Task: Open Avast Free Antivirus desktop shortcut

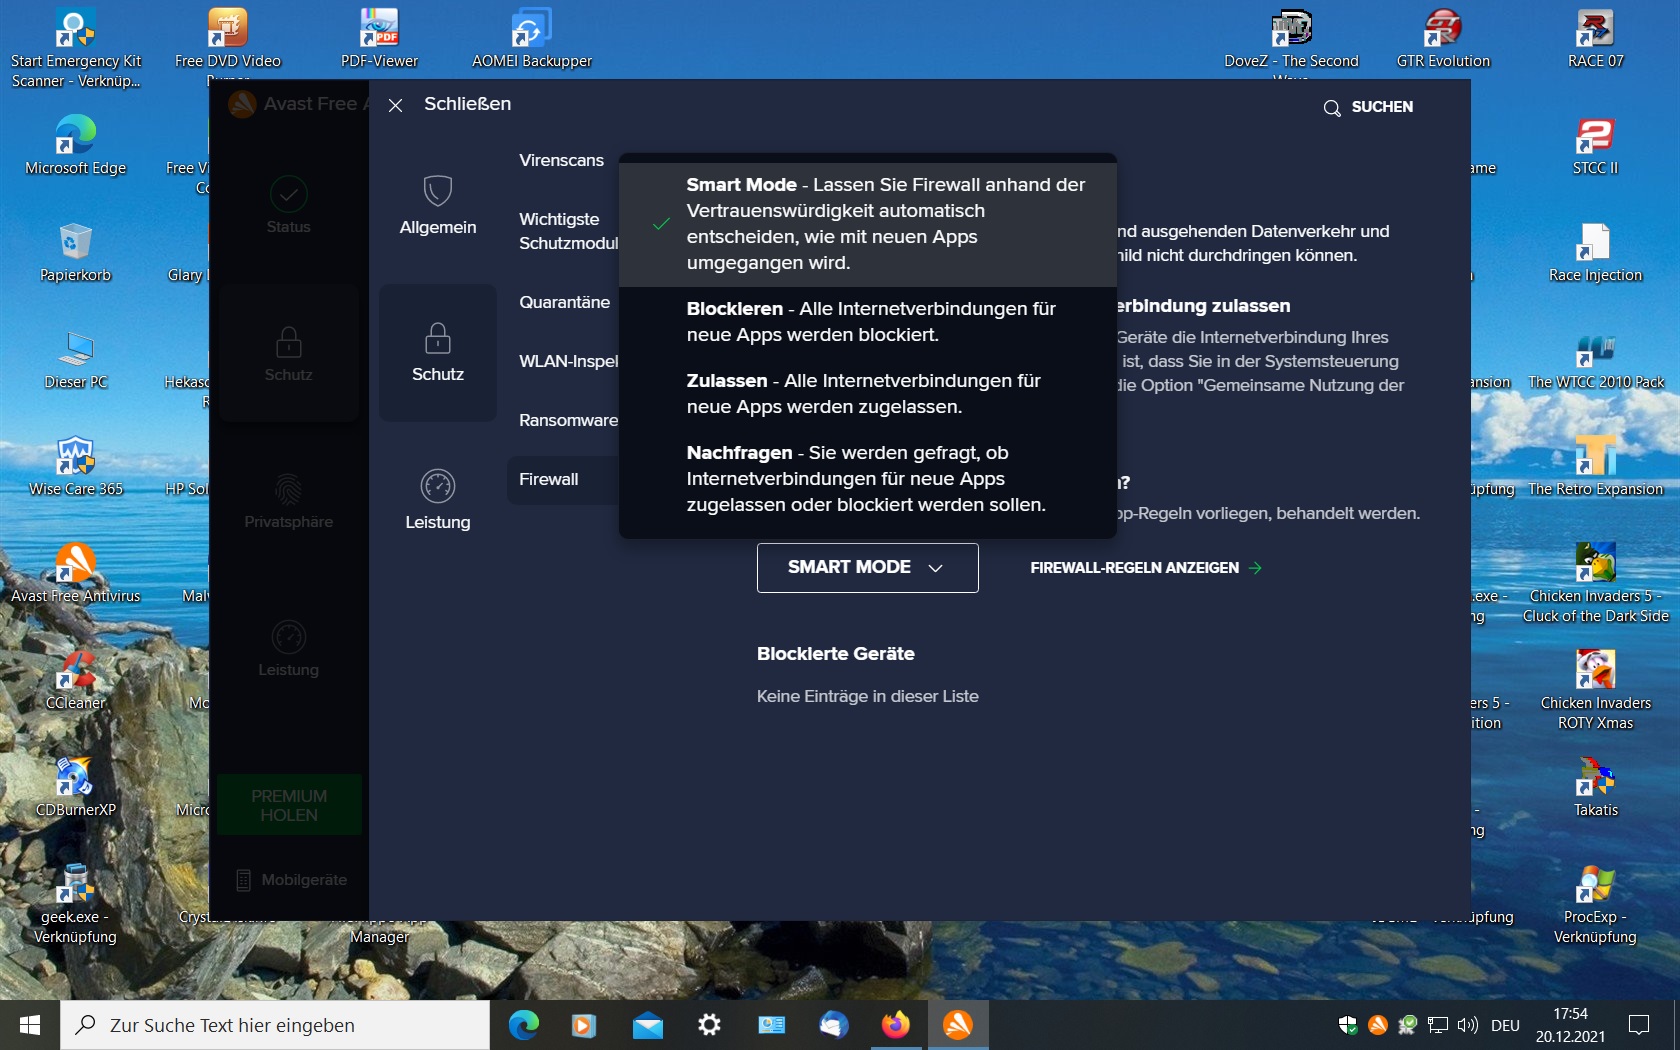Action: (76, 574)
